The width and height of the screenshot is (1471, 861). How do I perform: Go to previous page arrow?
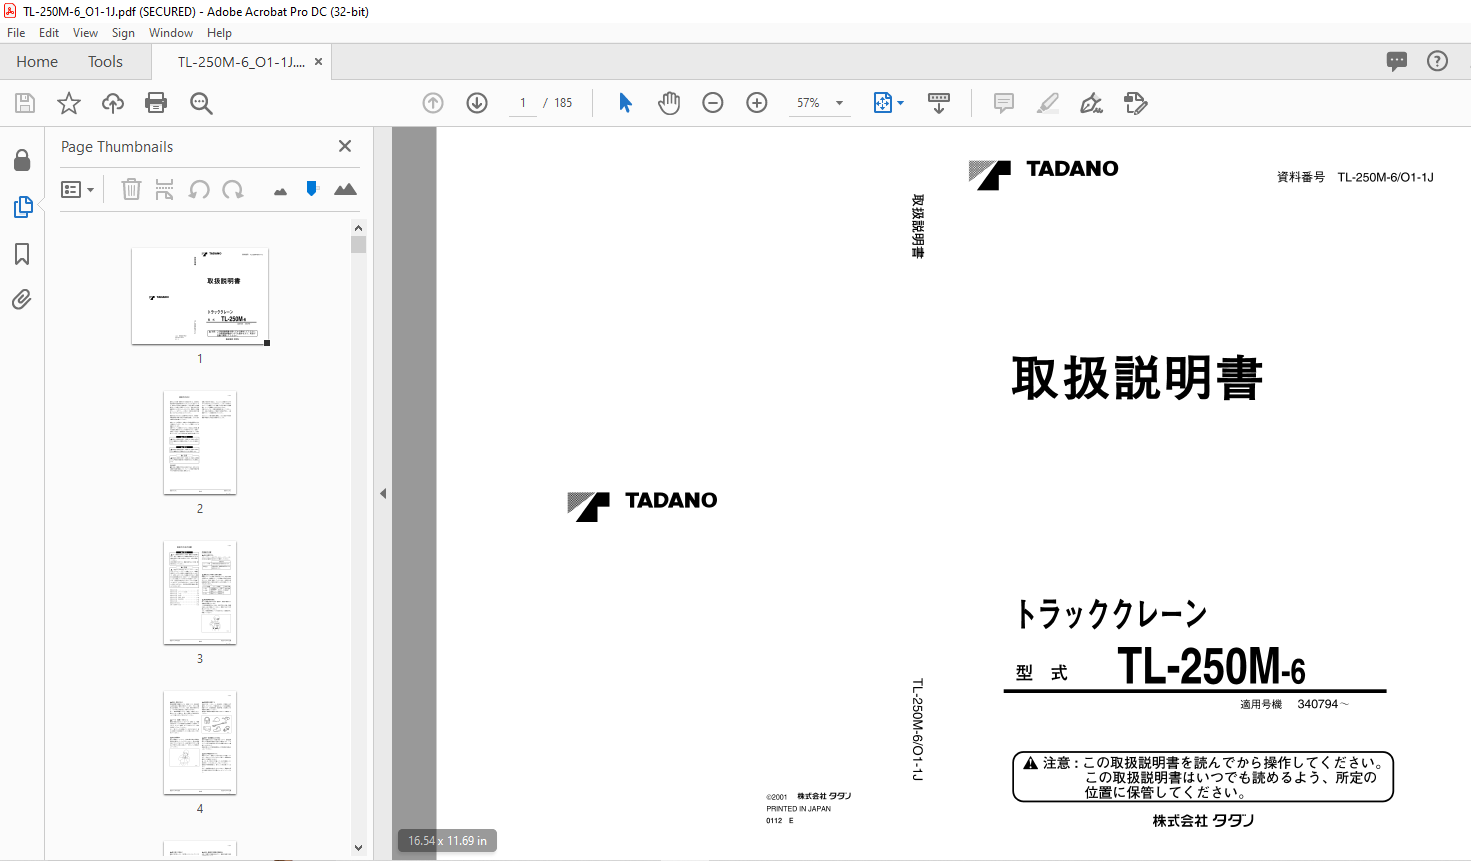(433, 103)
